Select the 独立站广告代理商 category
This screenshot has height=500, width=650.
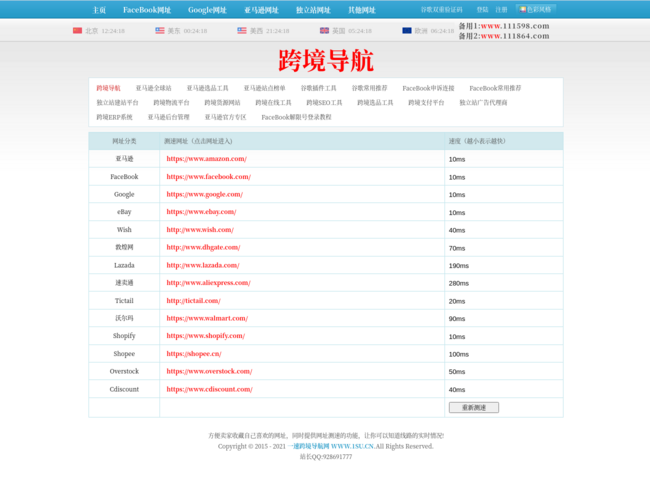[483, 102]
